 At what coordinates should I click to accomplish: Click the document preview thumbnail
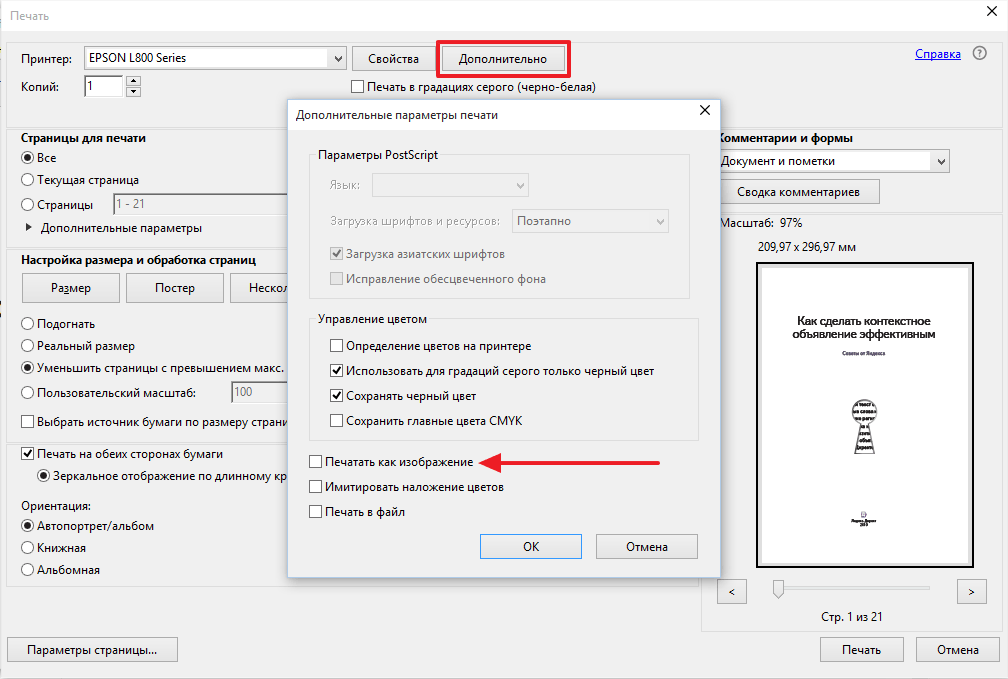coord(865,415)
